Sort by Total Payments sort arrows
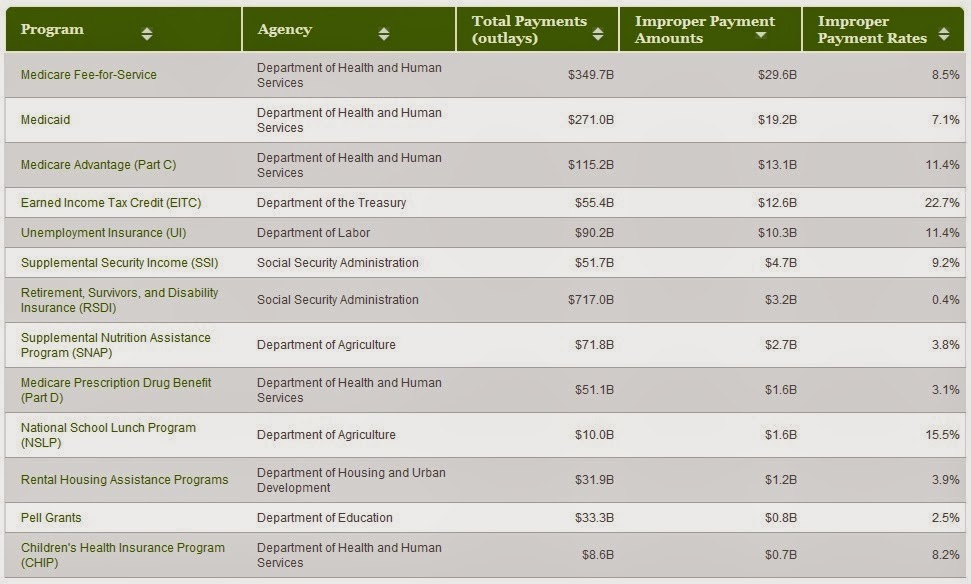Screen dimensions: 971x584 [x=598, y=34]
